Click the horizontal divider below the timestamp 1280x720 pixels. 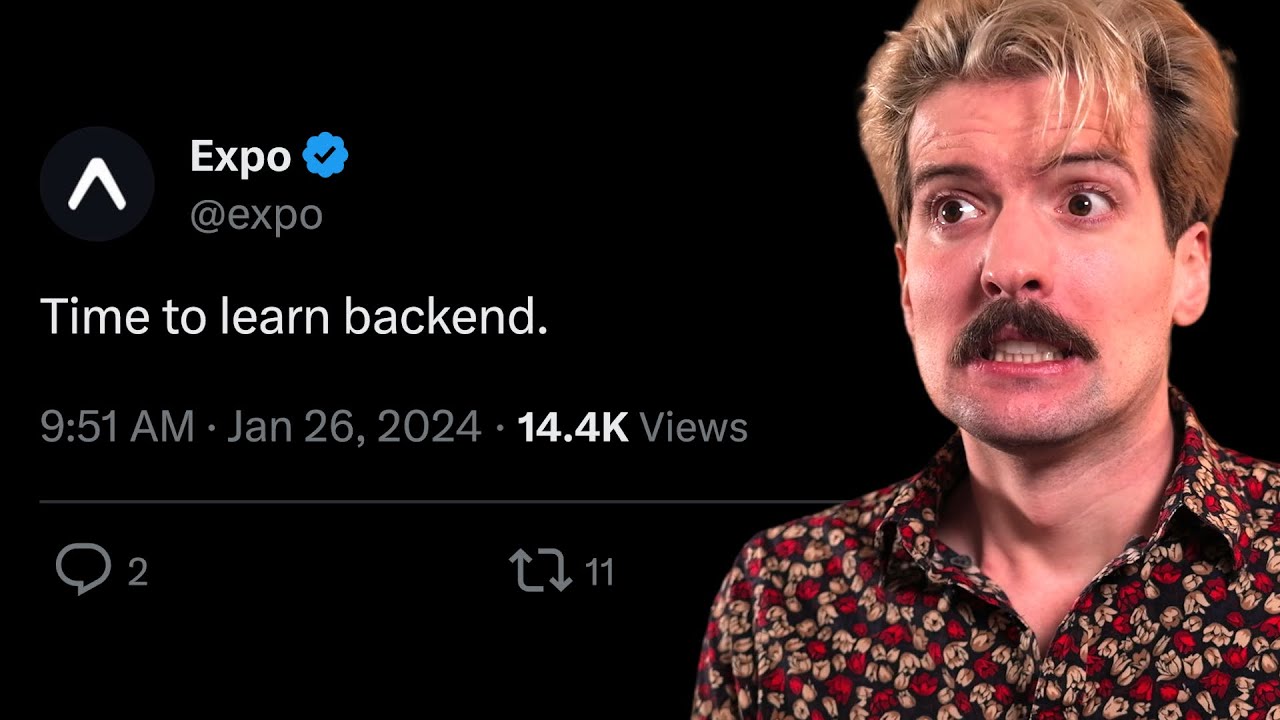pyautogui.click(x=440, y=501)
